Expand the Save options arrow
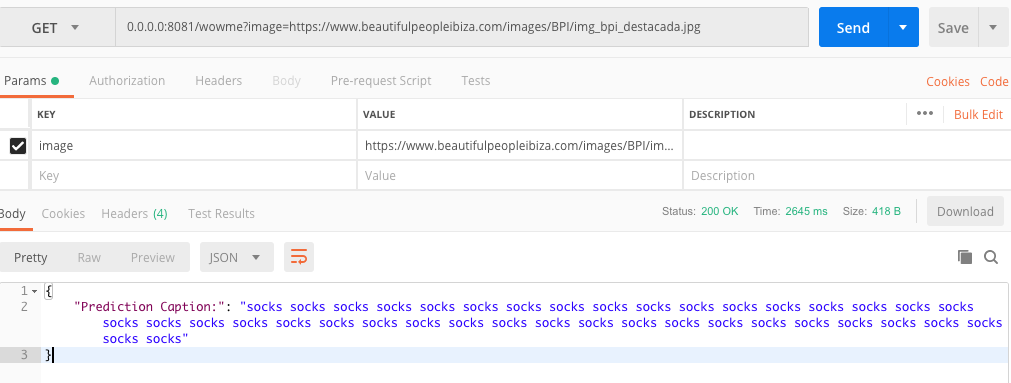 (x=992, y=28)
